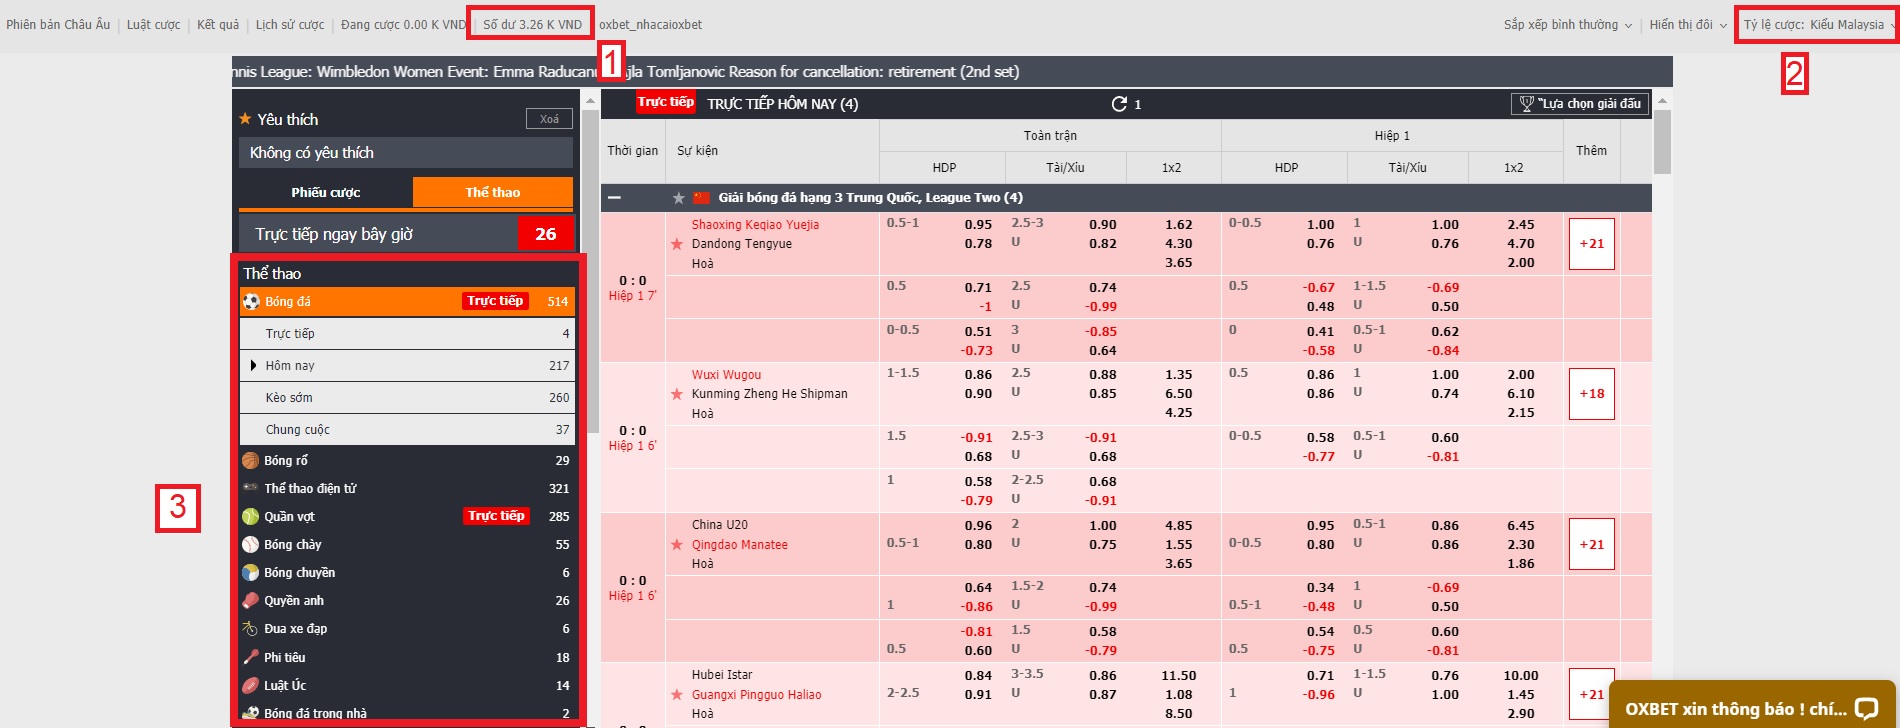Open the Sắp xếp bình thường sorting dropdown
The height and width of the screenshot is (728, 1900).
pos(1567,25)
